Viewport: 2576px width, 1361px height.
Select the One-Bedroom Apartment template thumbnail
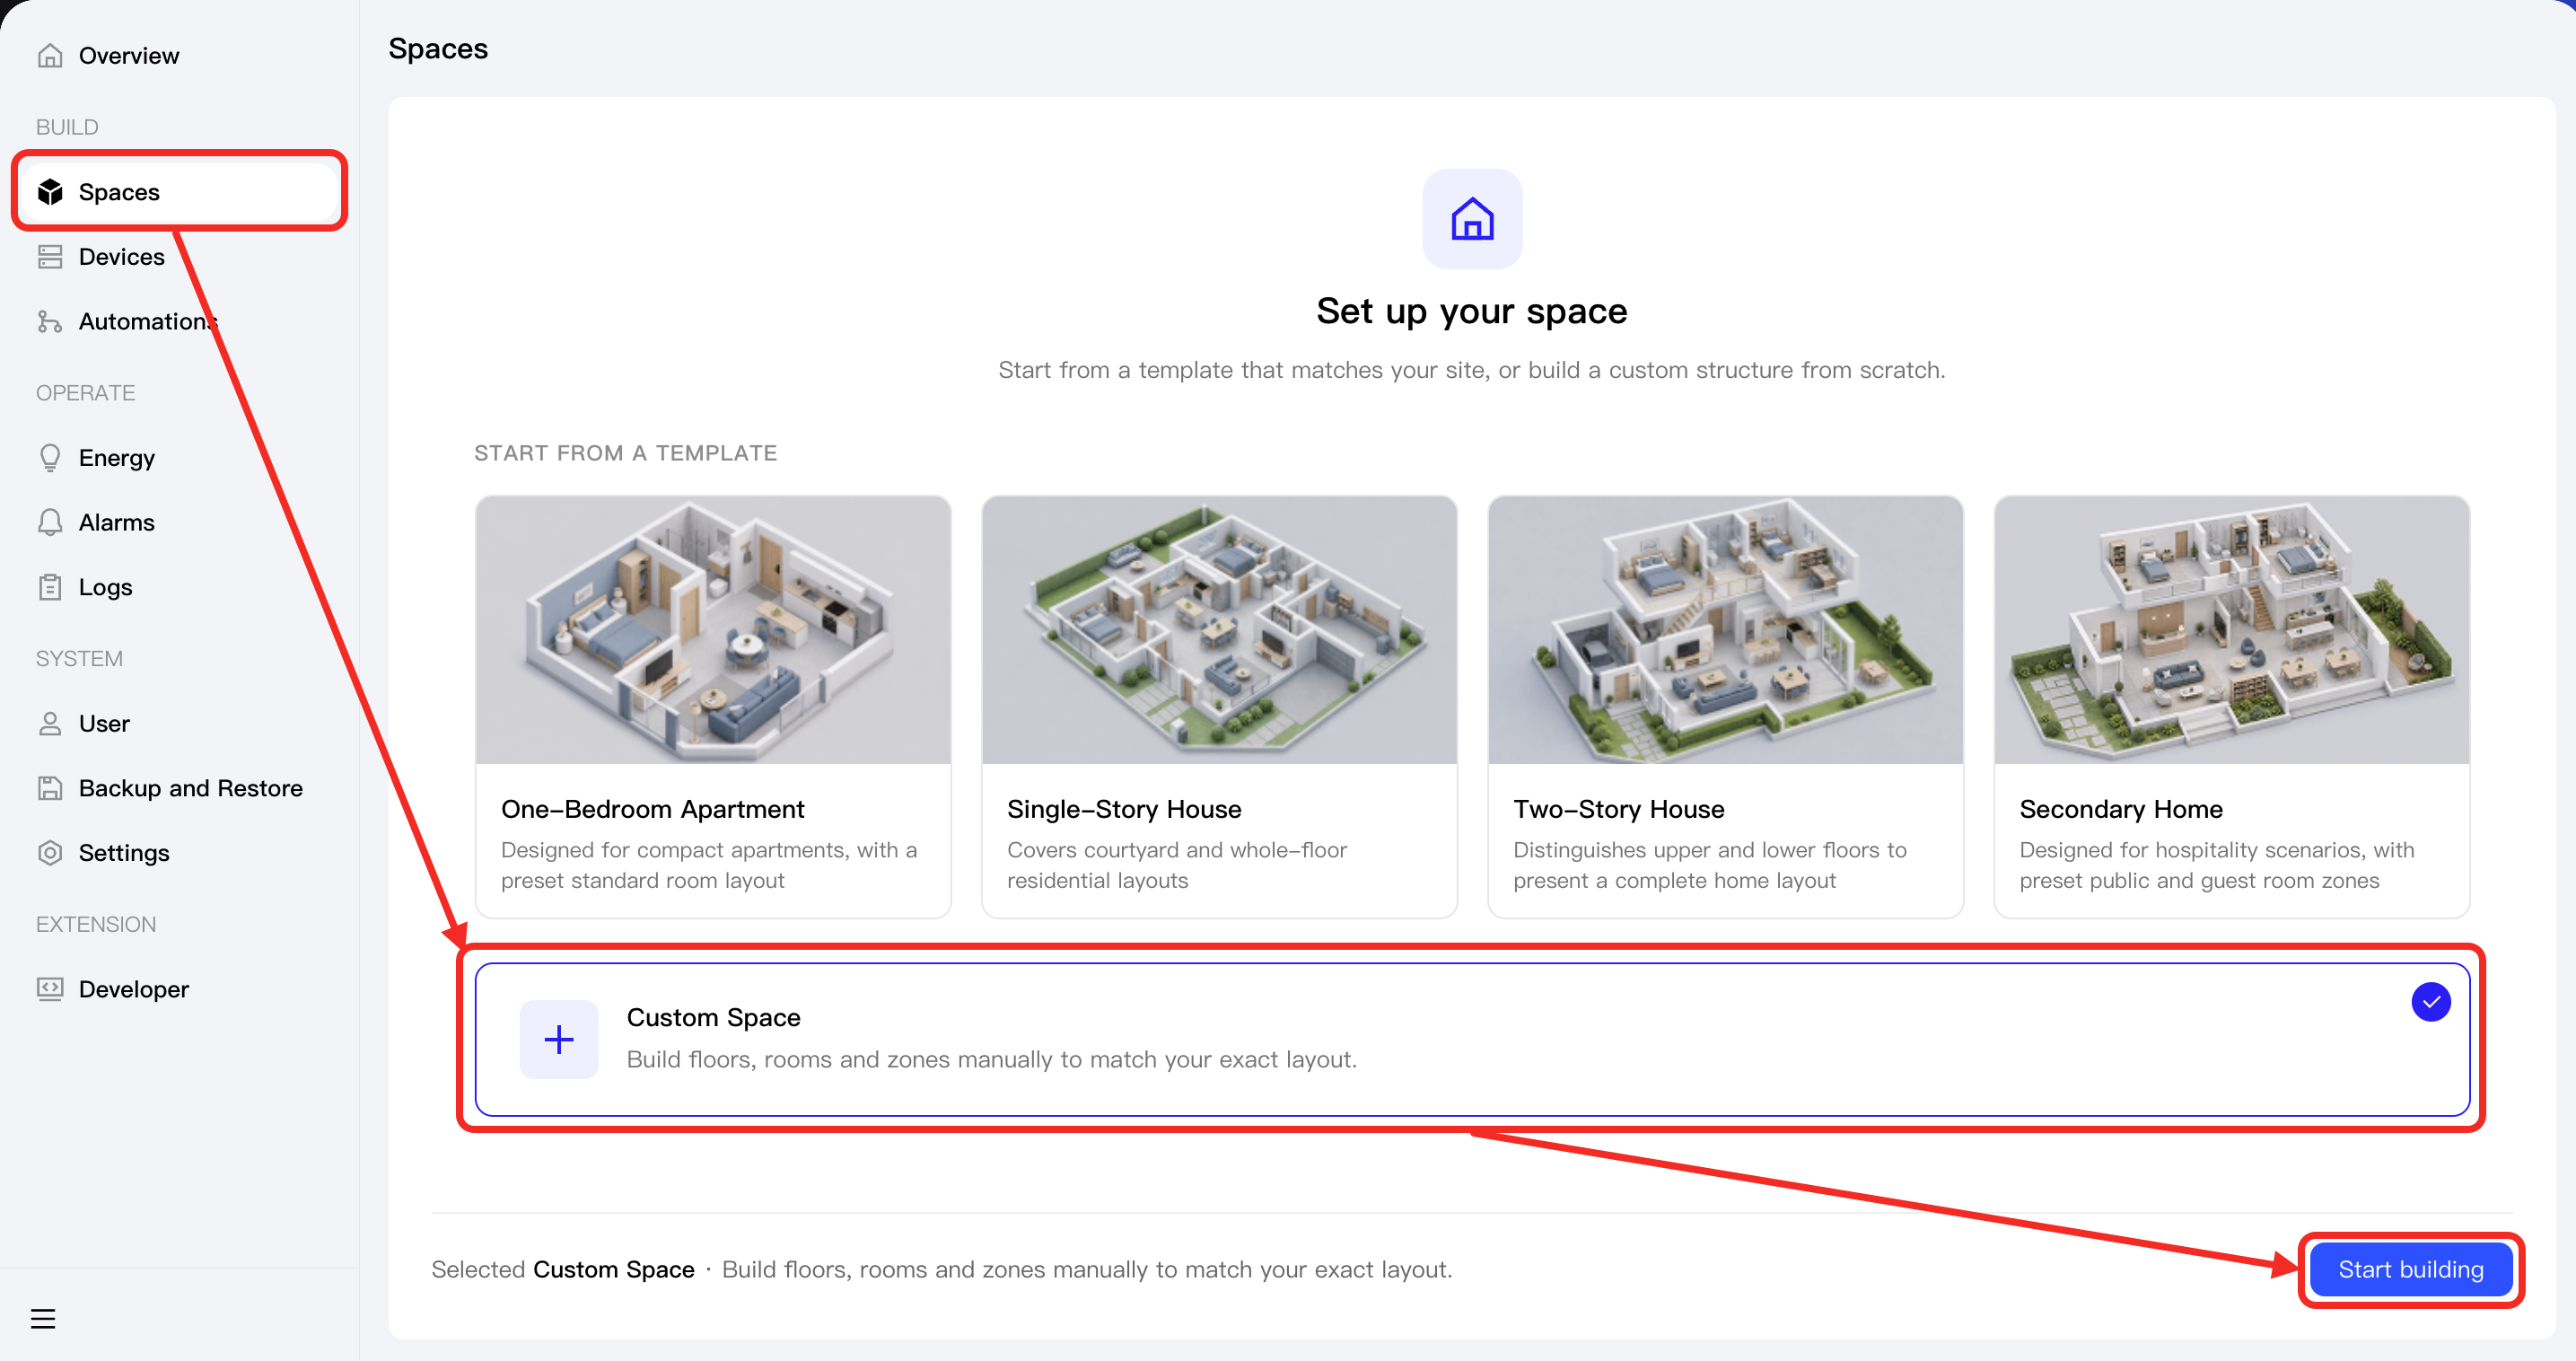coord(713,630)
